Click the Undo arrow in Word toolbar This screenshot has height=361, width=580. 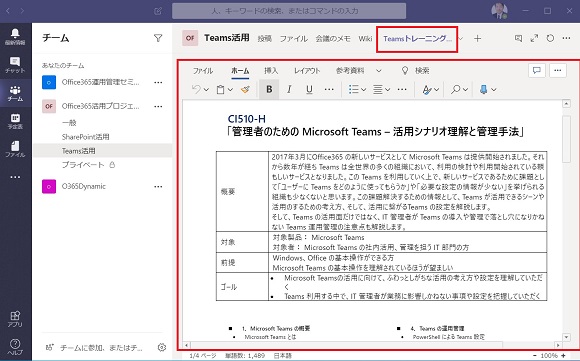[196, 89]
